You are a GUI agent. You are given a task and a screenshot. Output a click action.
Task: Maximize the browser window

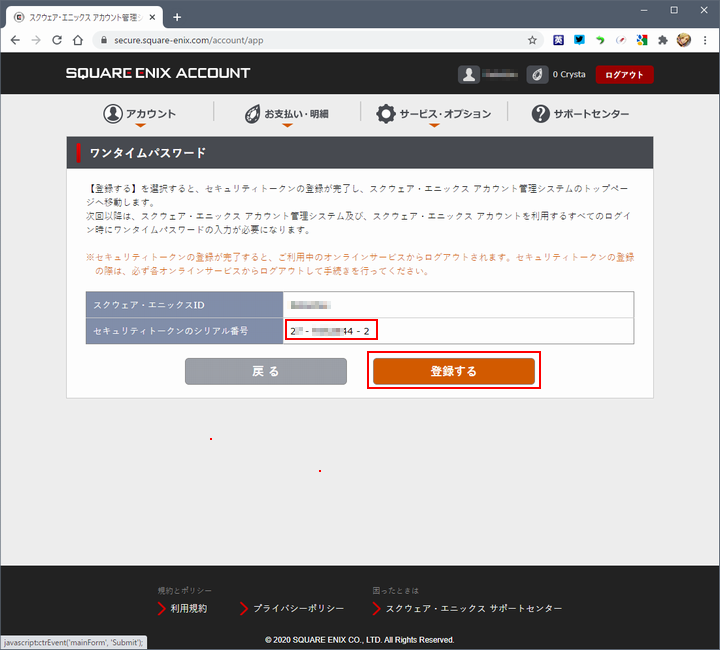[x=674, y=10]
